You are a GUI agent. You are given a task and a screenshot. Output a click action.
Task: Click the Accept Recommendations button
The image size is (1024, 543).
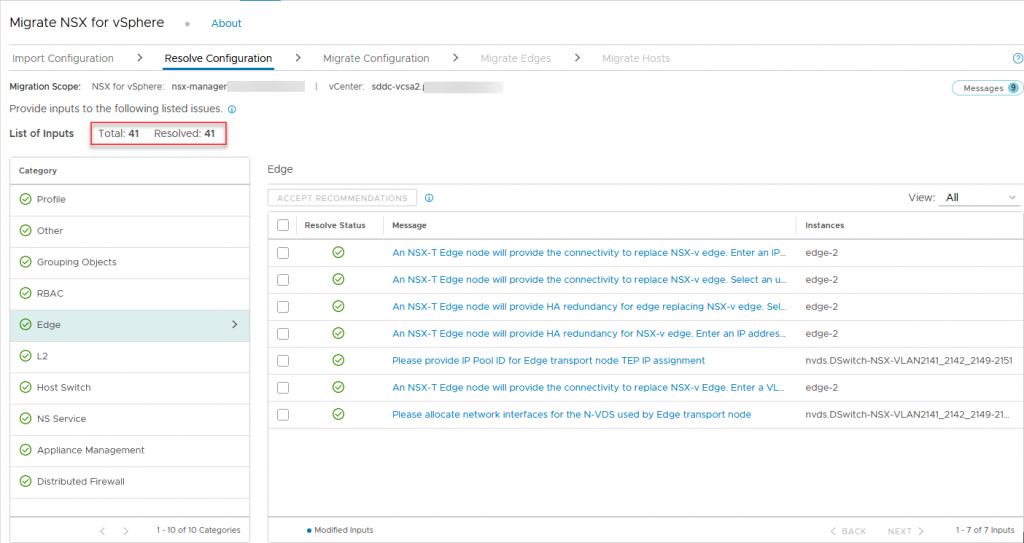(x=342, y=198)
